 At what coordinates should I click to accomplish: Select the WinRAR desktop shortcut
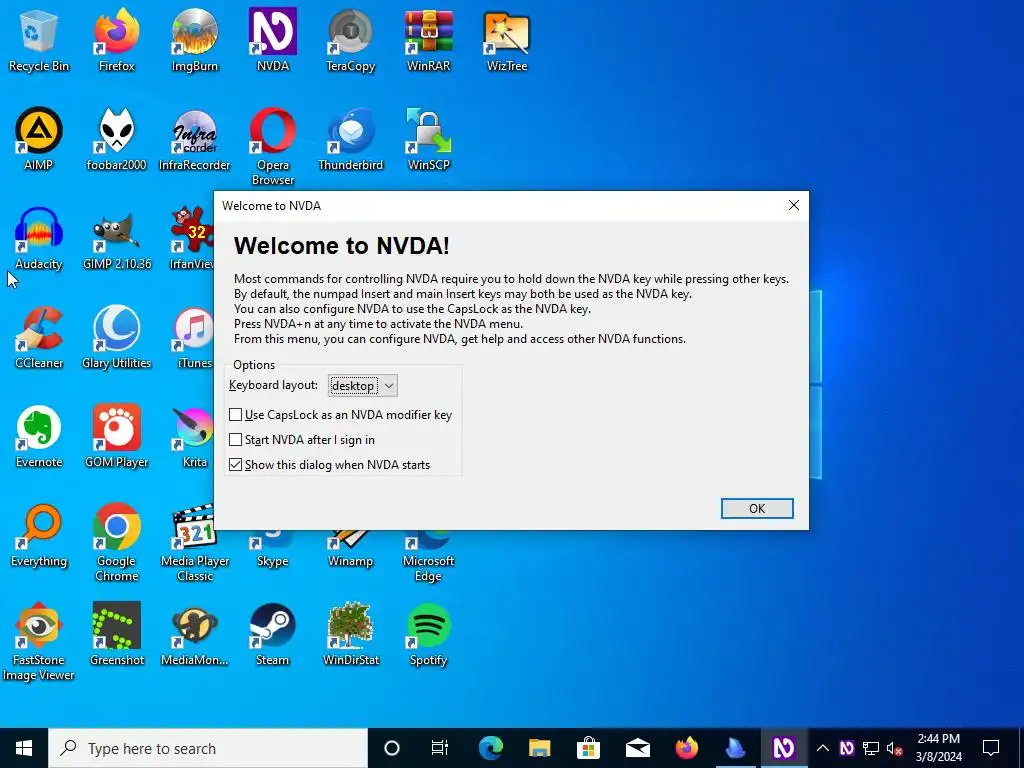point(428,40)
